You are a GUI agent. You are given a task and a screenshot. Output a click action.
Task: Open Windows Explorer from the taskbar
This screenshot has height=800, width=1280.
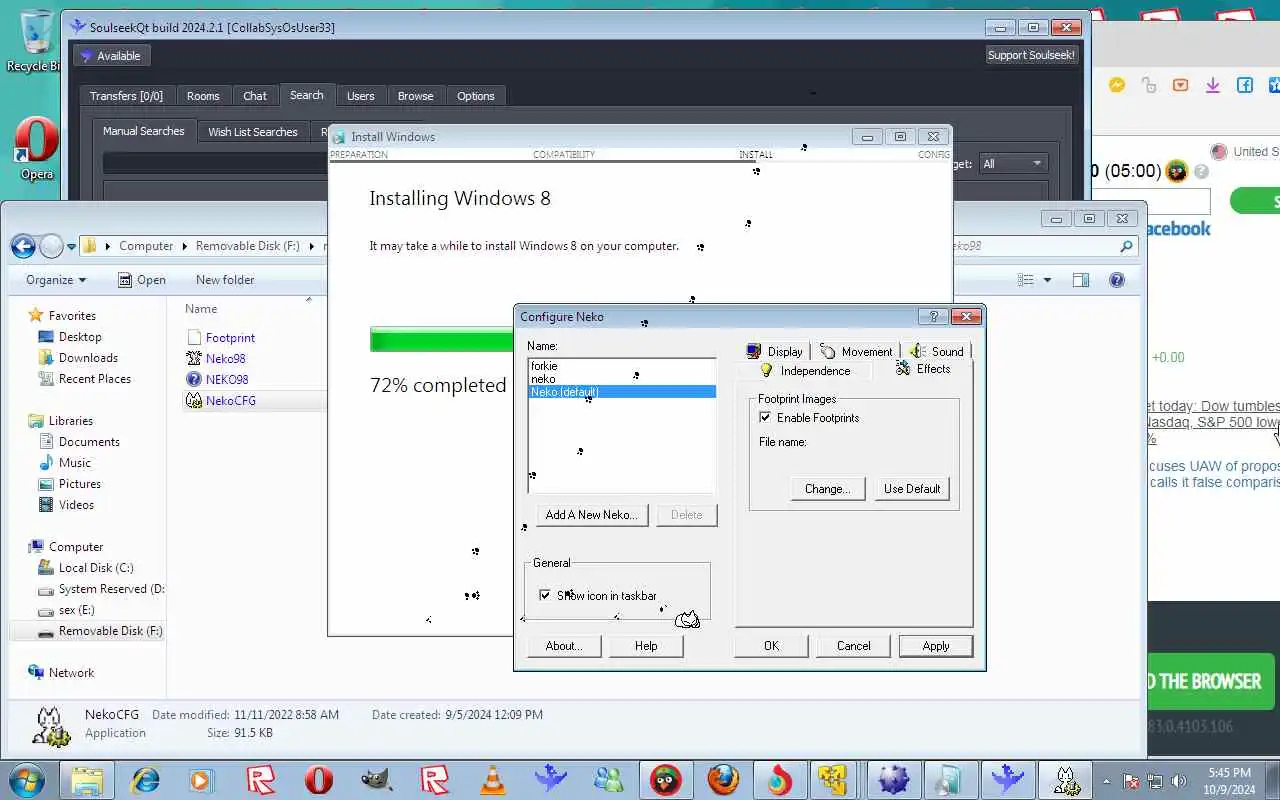(x=87, y=780)
